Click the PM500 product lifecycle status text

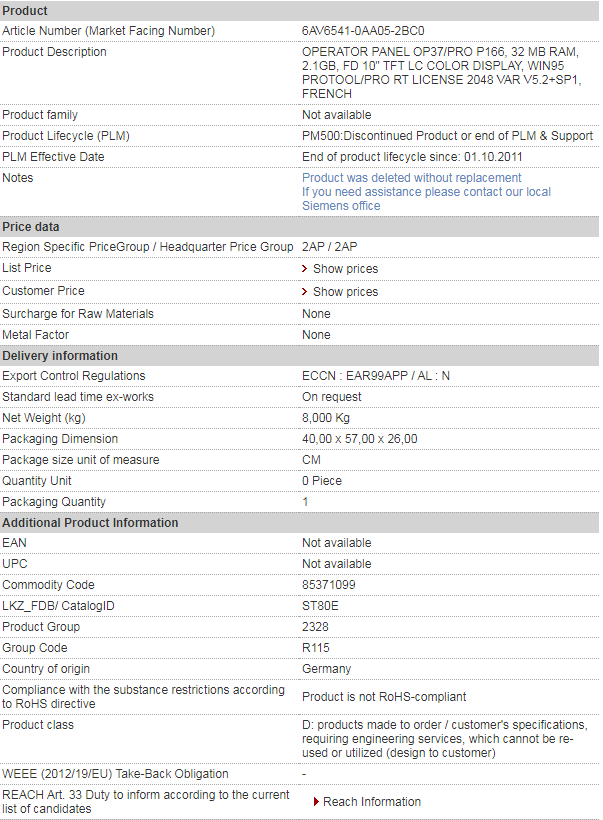[x=447, y=136]
